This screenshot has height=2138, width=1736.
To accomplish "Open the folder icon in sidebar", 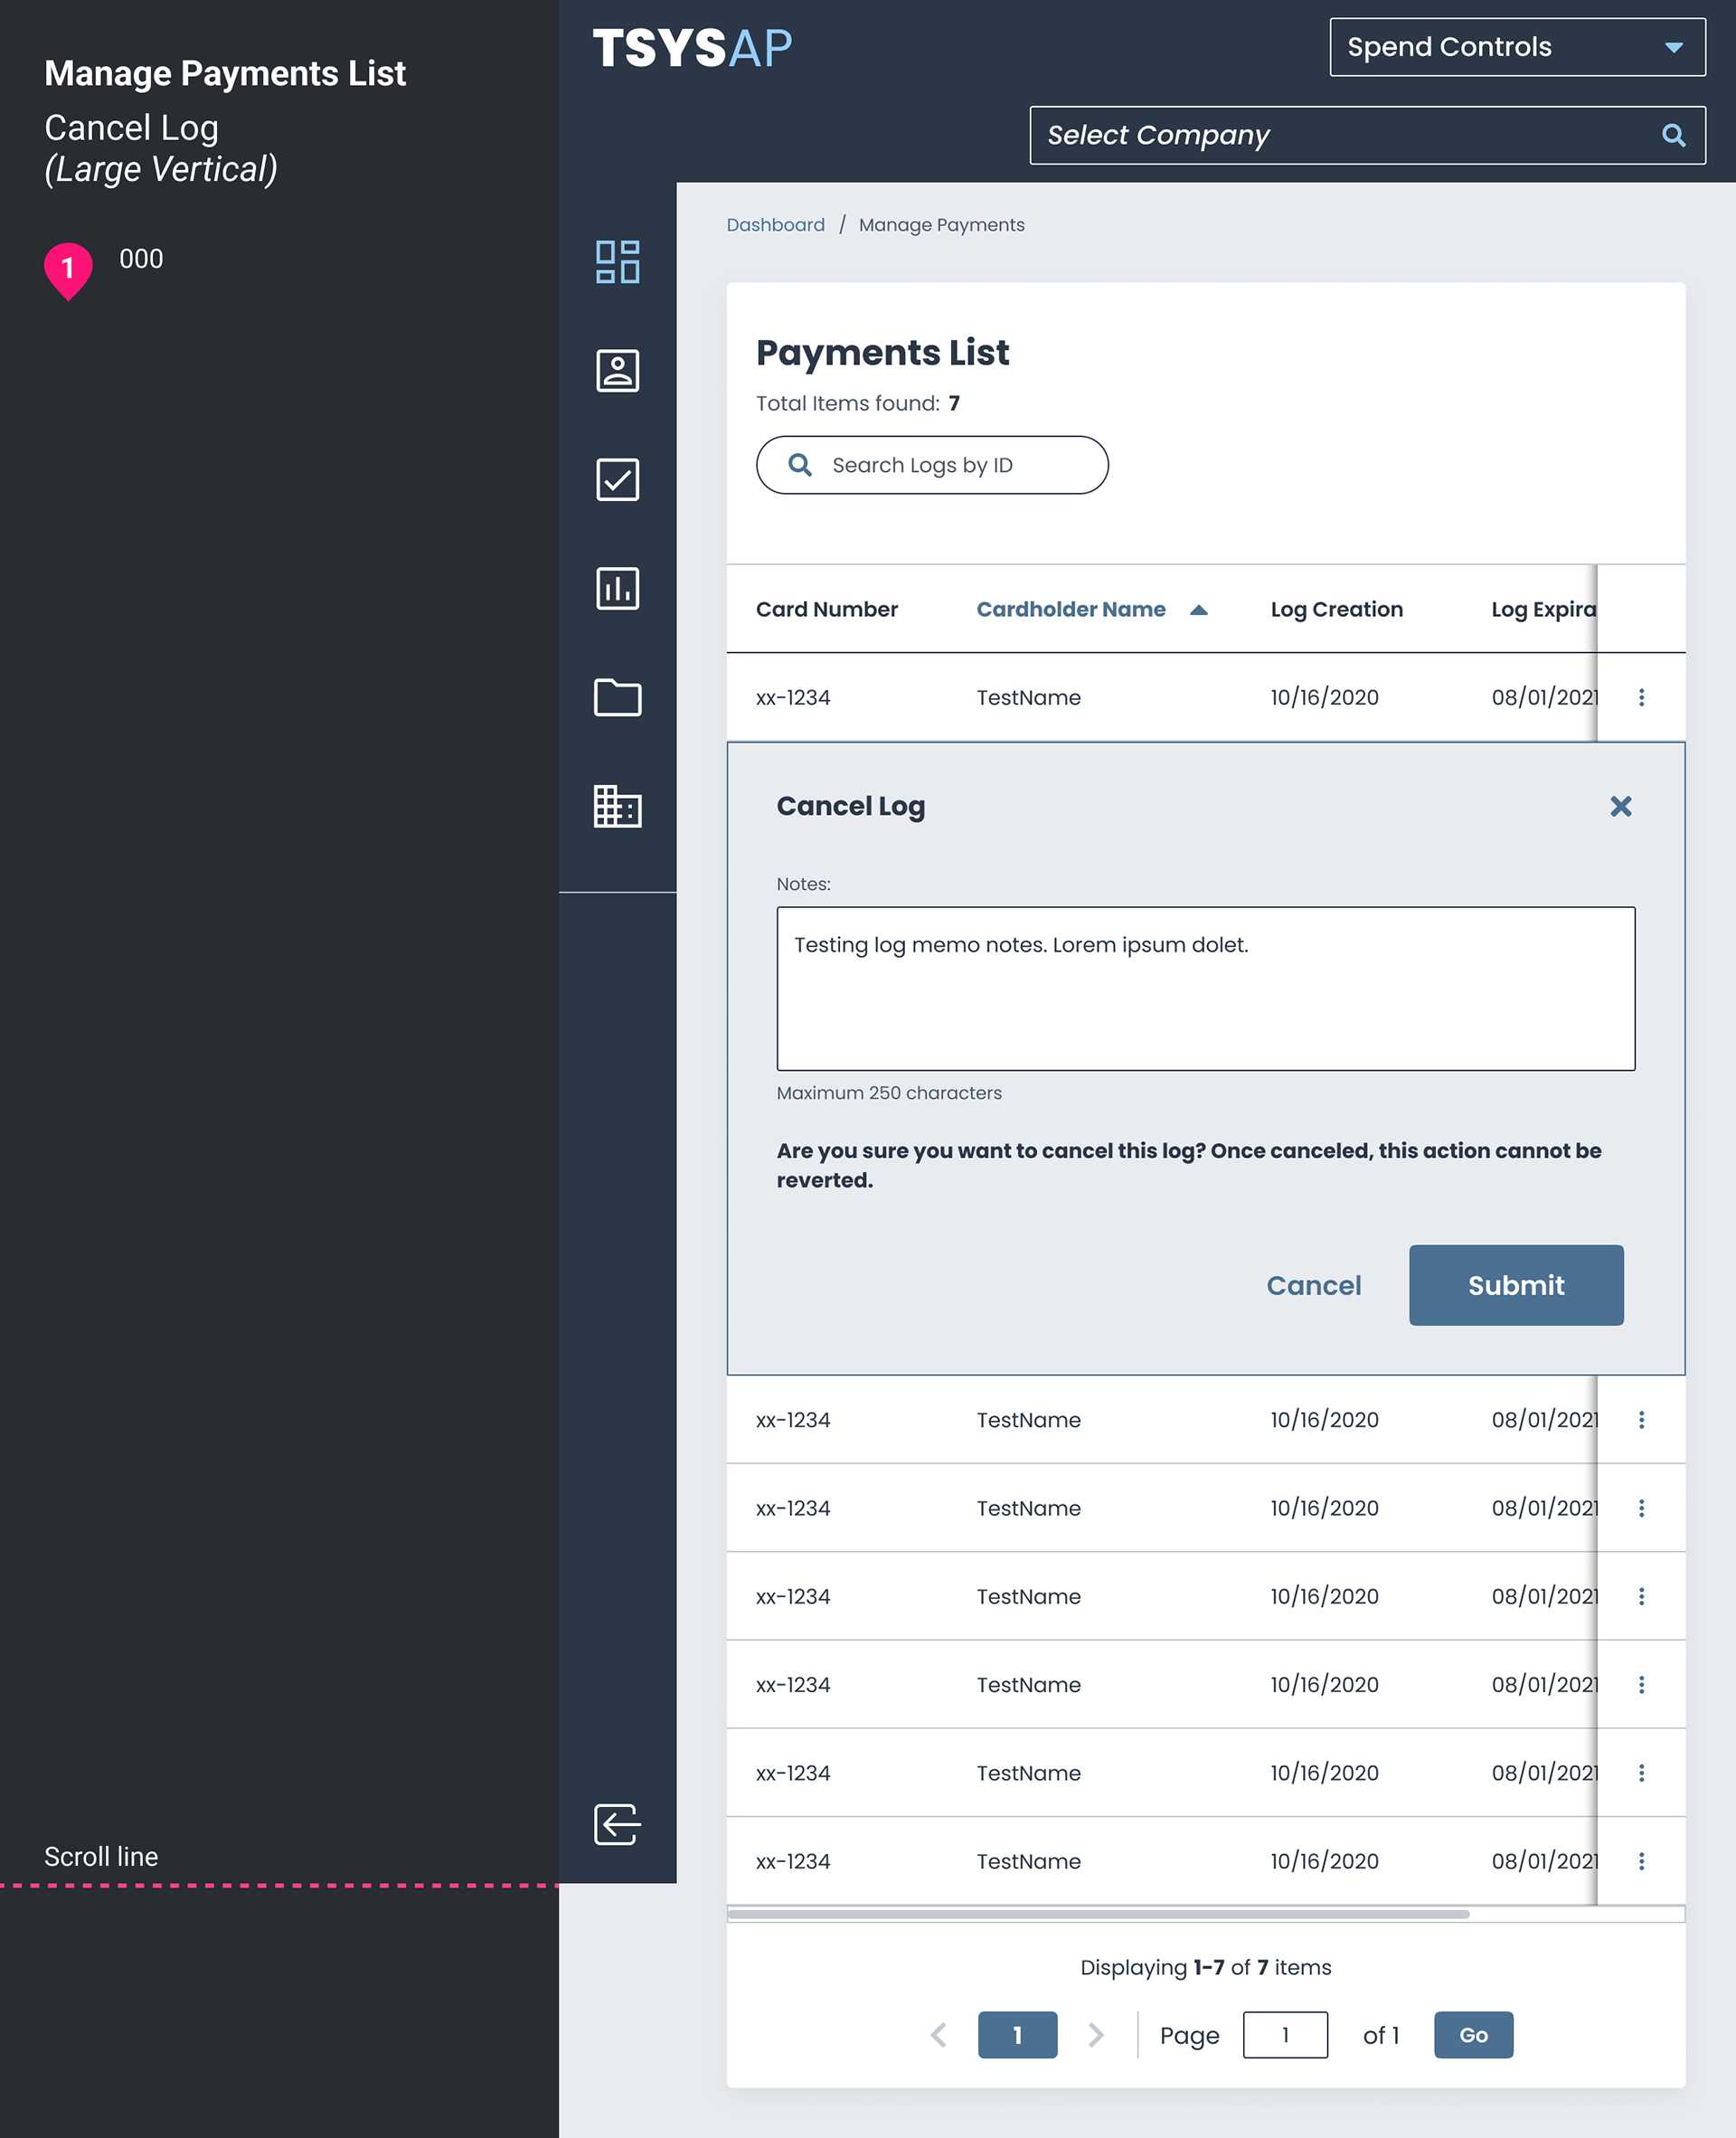I will (617, 697).
